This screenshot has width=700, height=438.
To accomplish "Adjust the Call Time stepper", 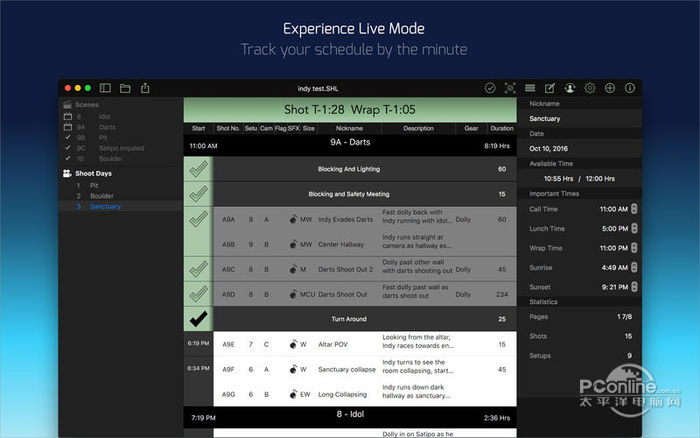I will coord(634,209).
